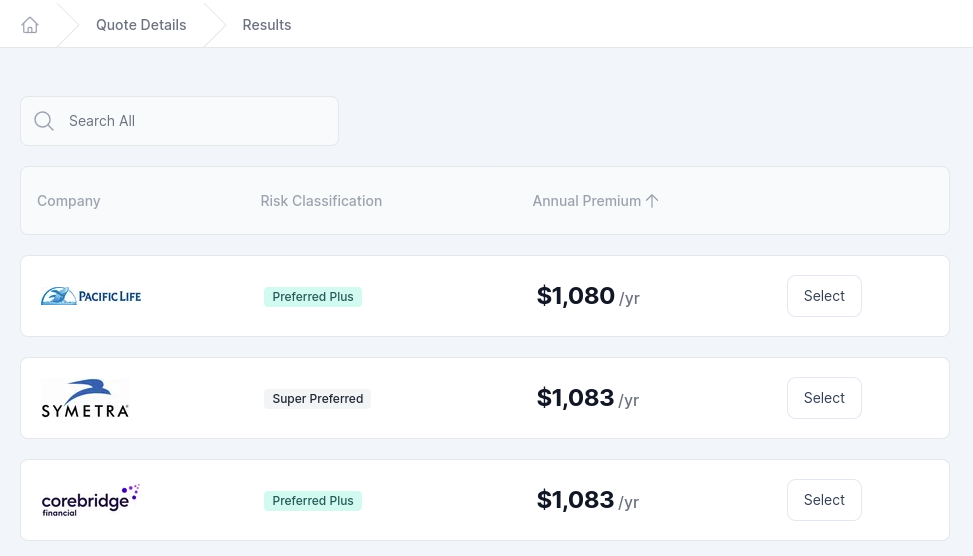The width and height of the screenshot is (973, 556).
Task: Select the Symetra quote
Action: tap(824, 398)
